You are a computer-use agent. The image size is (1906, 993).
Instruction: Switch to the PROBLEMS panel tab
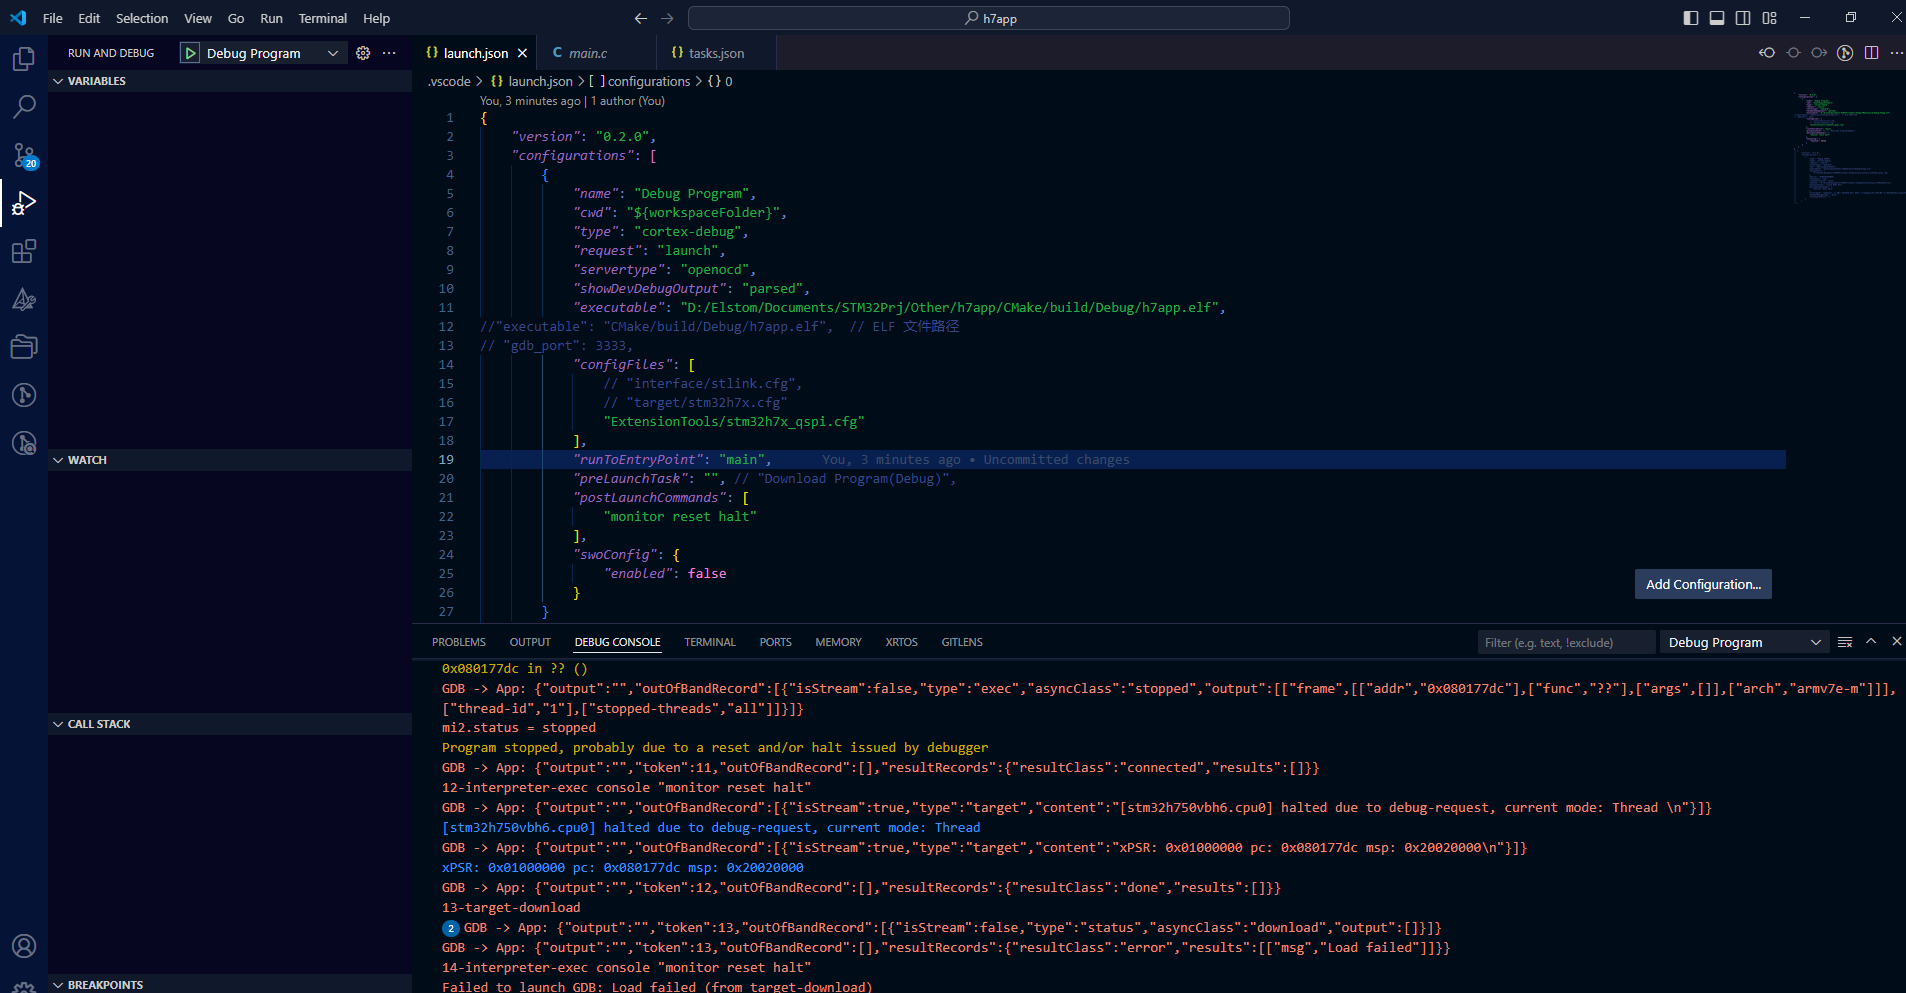459,642
